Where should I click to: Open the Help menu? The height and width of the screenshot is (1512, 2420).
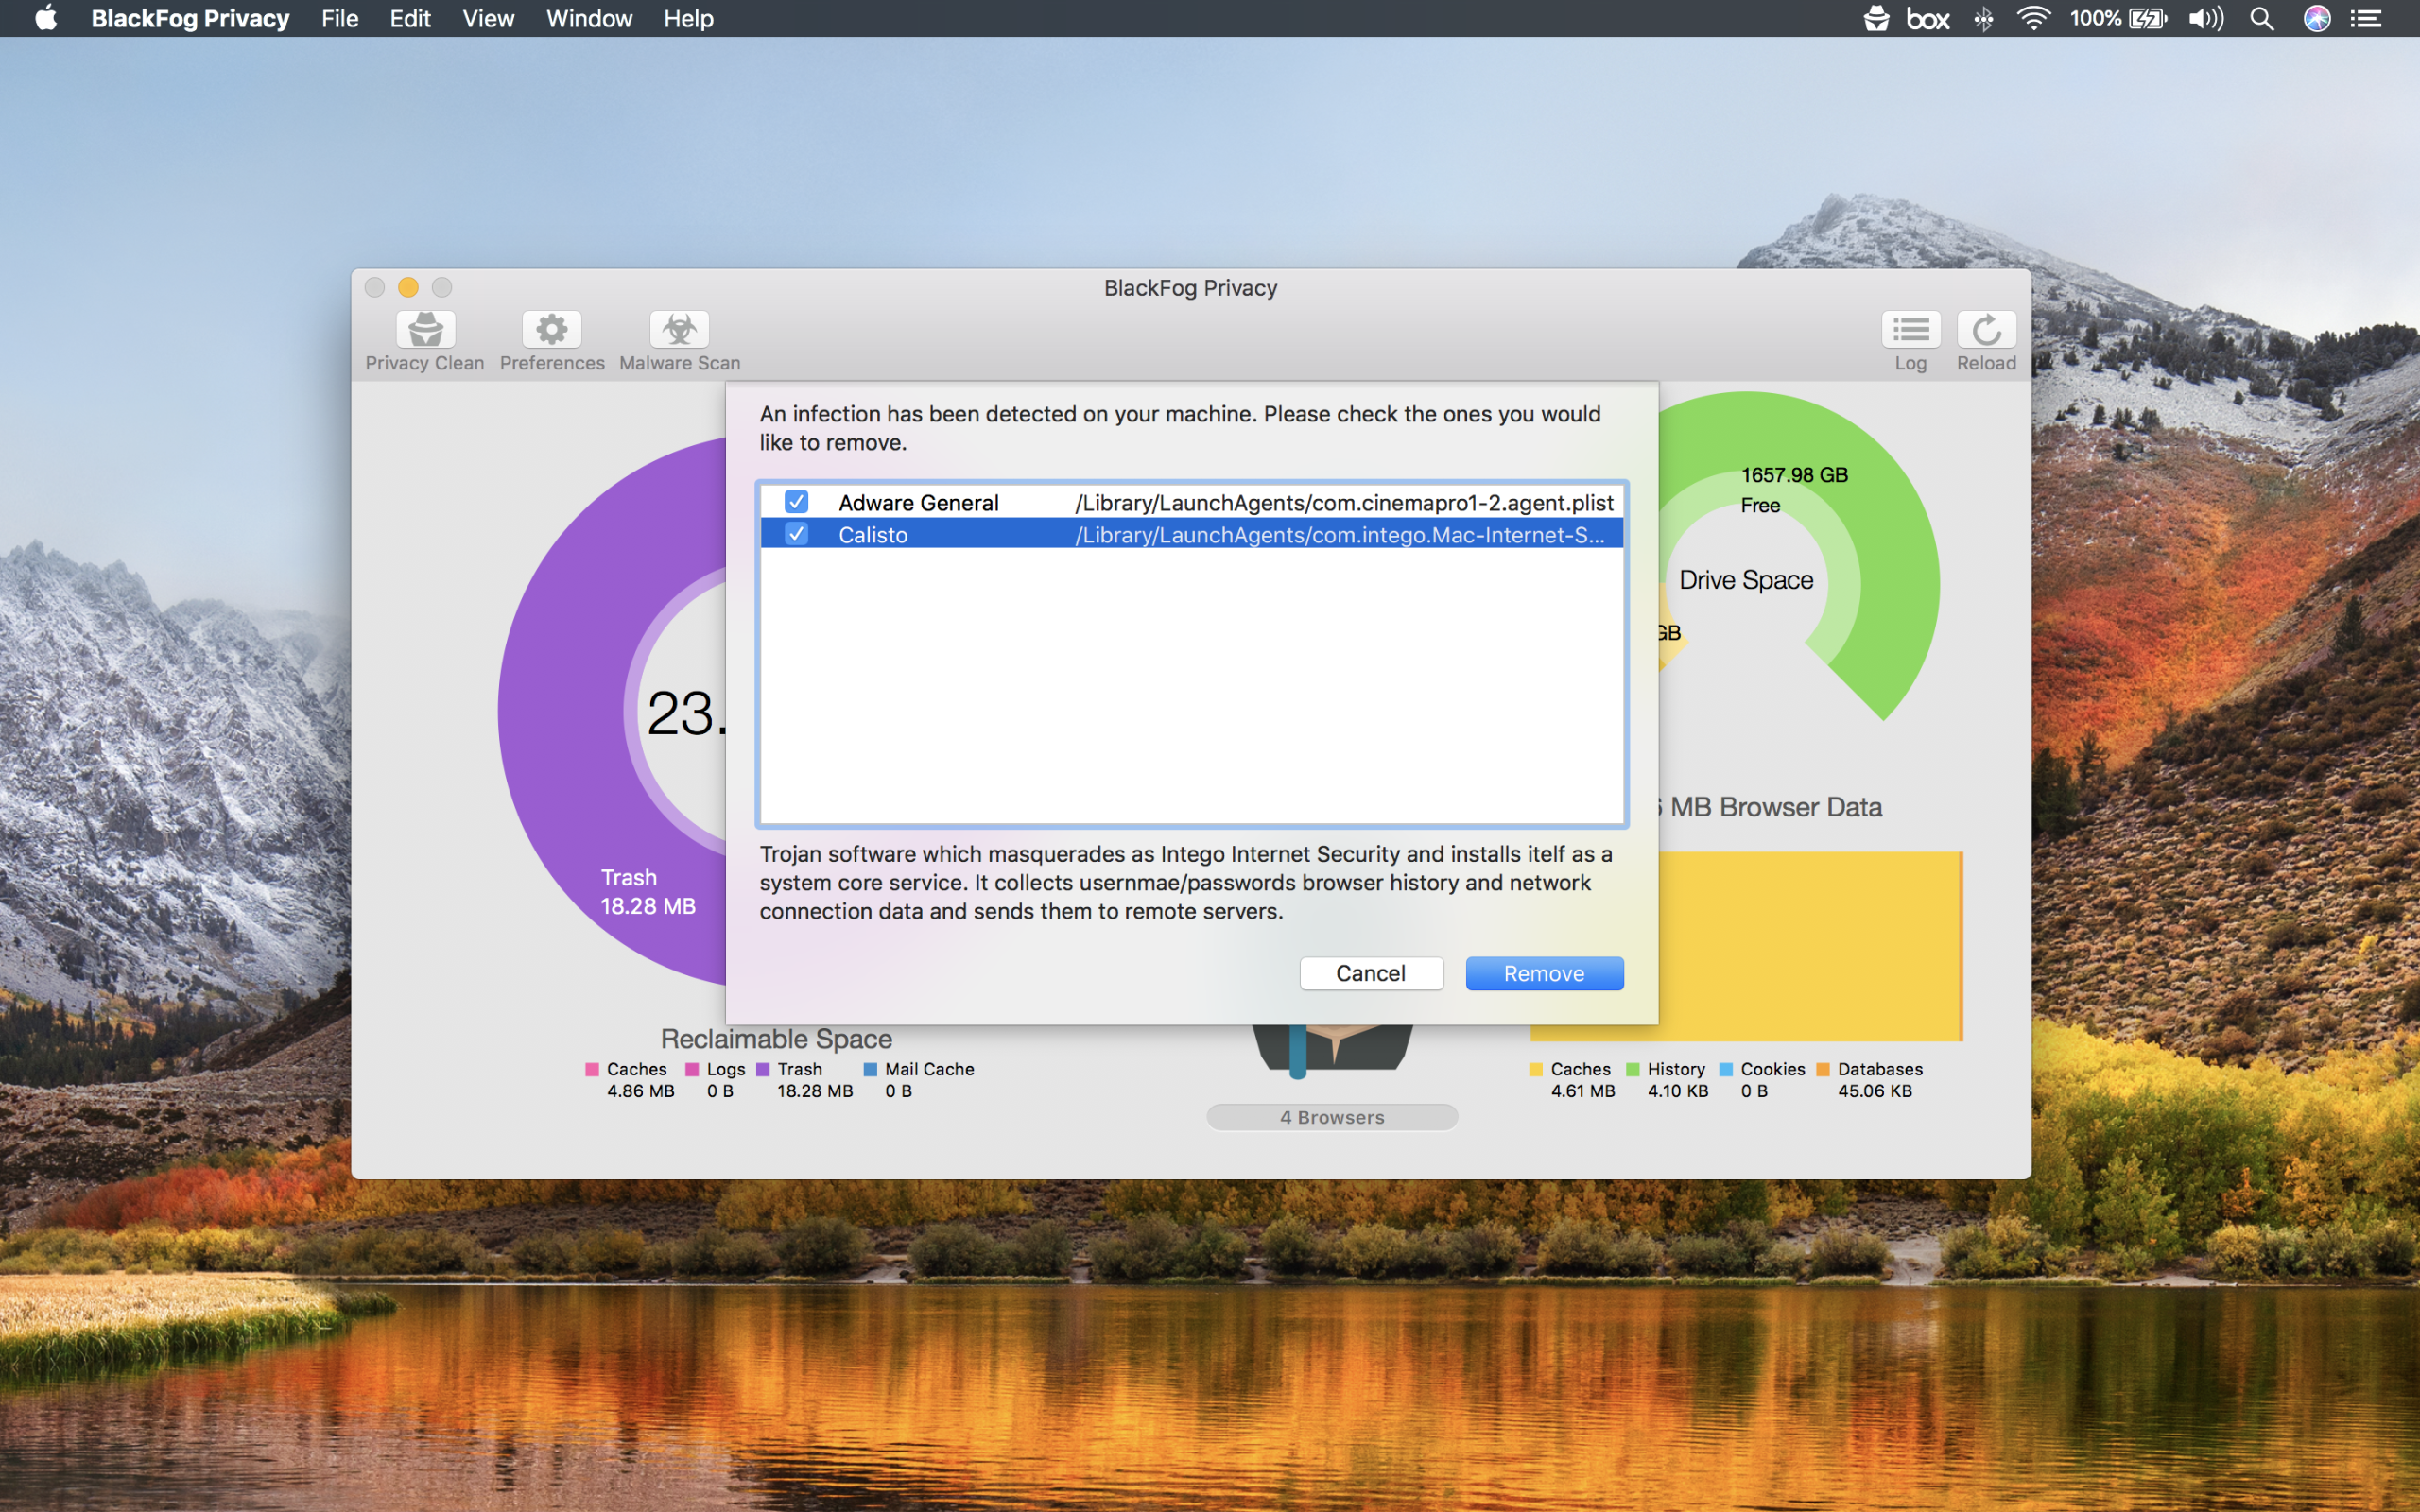[x=688, y=19]
